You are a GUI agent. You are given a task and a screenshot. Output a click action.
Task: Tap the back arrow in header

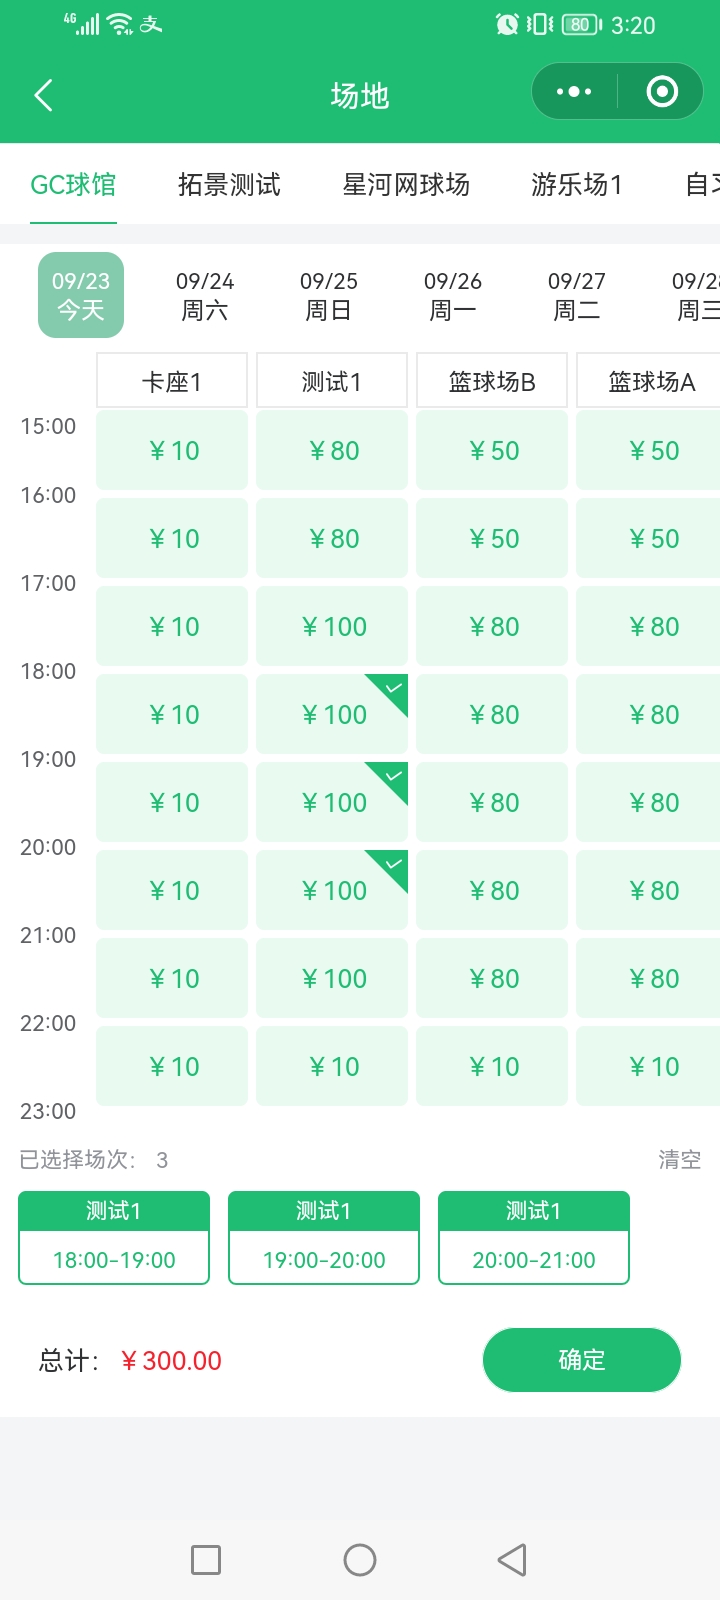point(43,95)
